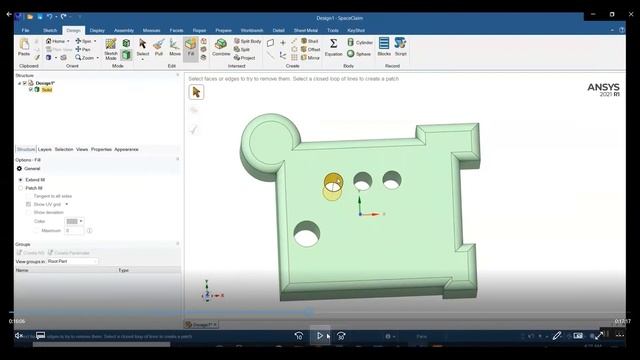The height and width of the screenshot is (360, 640).
Task: Select the Extend fill radio option
Action: point(20,180)
